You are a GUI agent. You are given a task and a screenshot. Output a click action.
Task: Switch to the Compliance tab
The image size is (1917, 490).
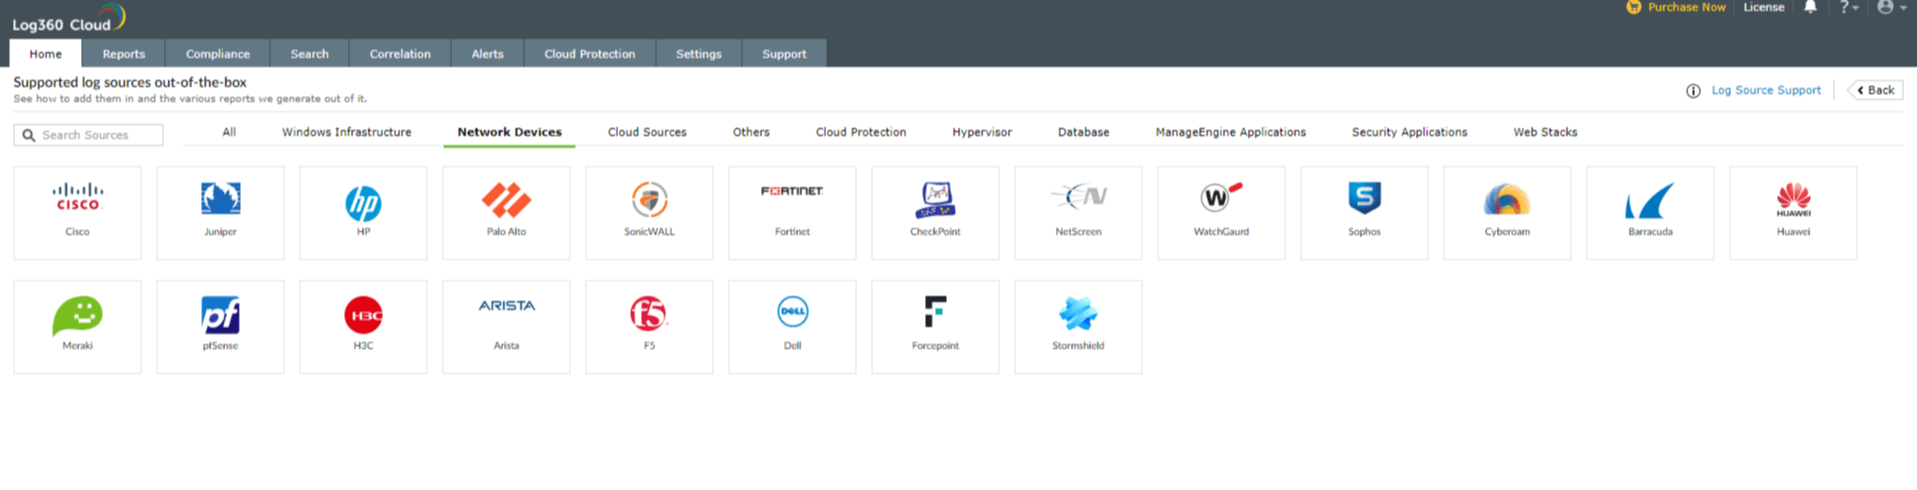pos(218,54)
